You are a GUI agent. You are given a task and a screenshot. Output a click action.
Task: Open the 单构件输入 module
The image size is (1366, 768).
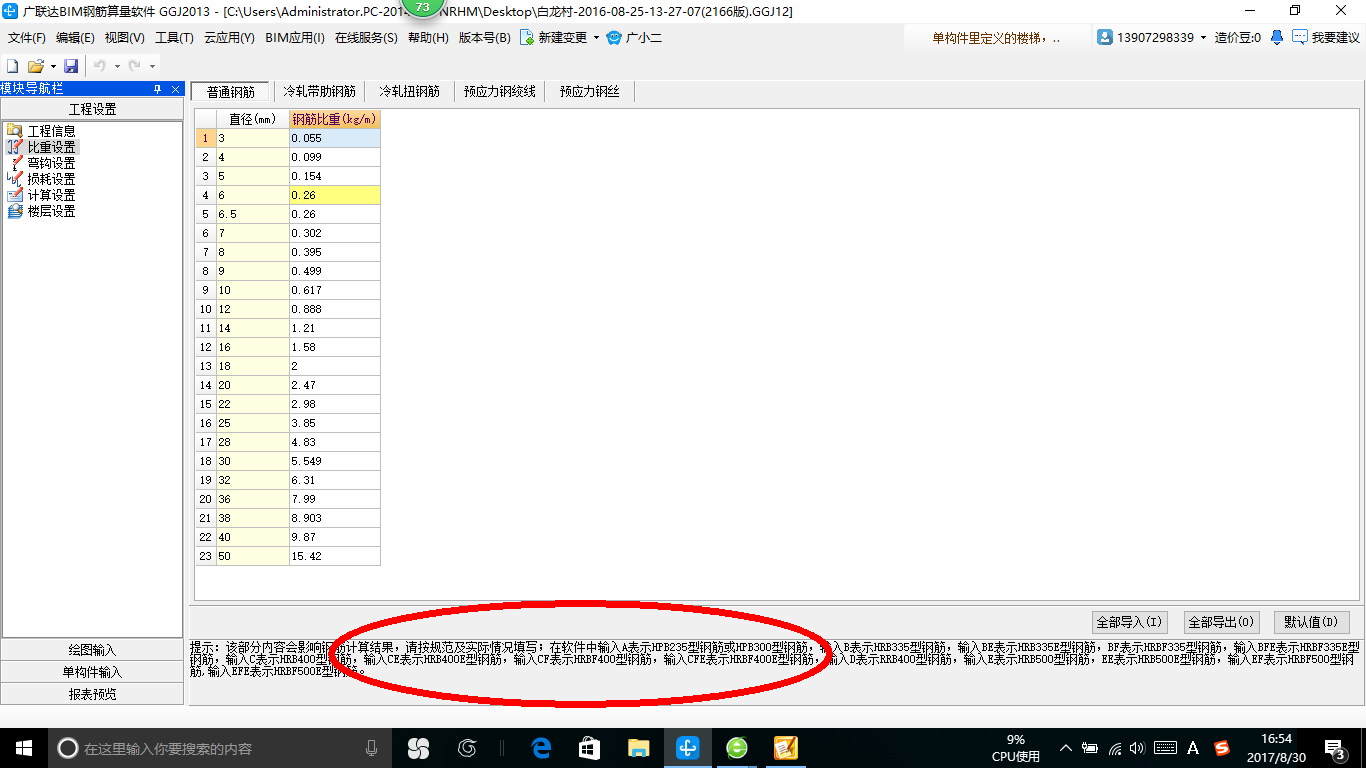pos(92,672)
